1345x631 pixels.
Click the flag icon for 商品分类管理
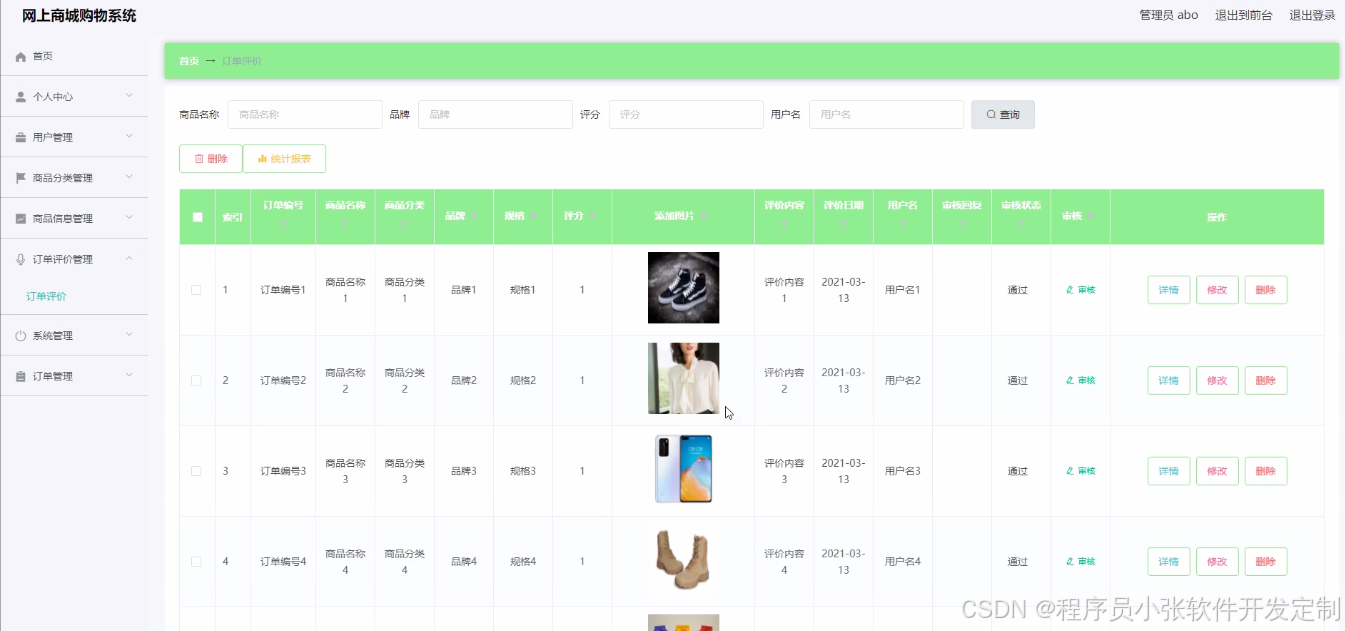pos(21,178)
